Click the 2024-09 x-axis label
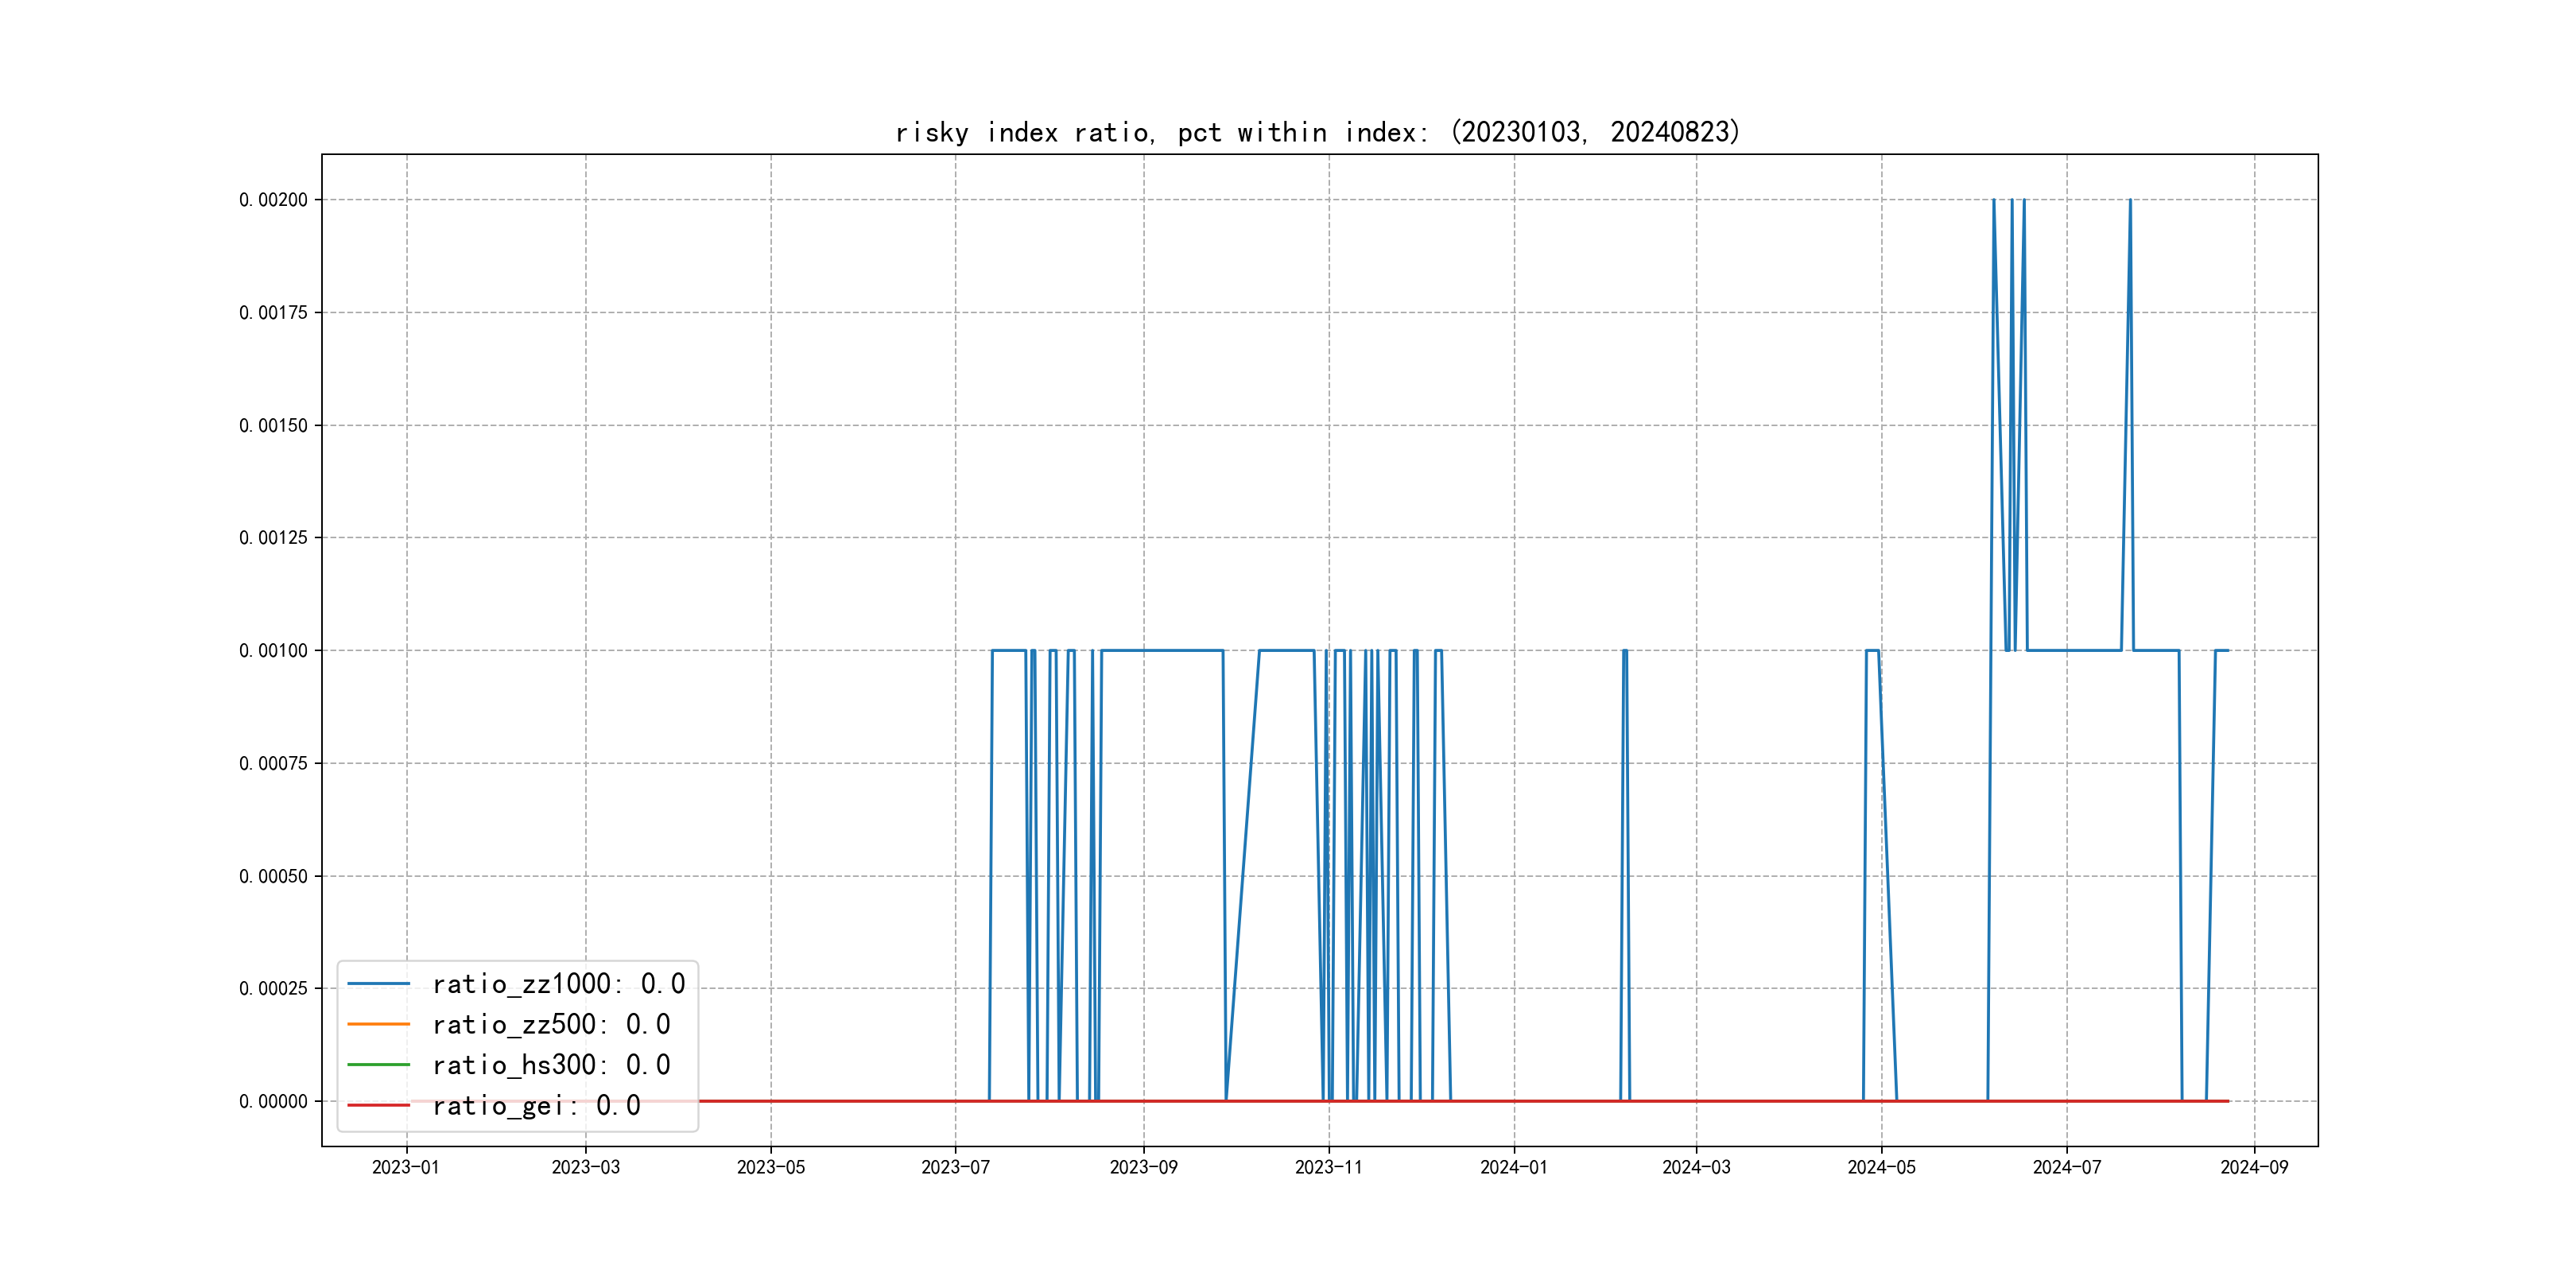This screenshot has width=2576, height=1288. [2254, 1167]
